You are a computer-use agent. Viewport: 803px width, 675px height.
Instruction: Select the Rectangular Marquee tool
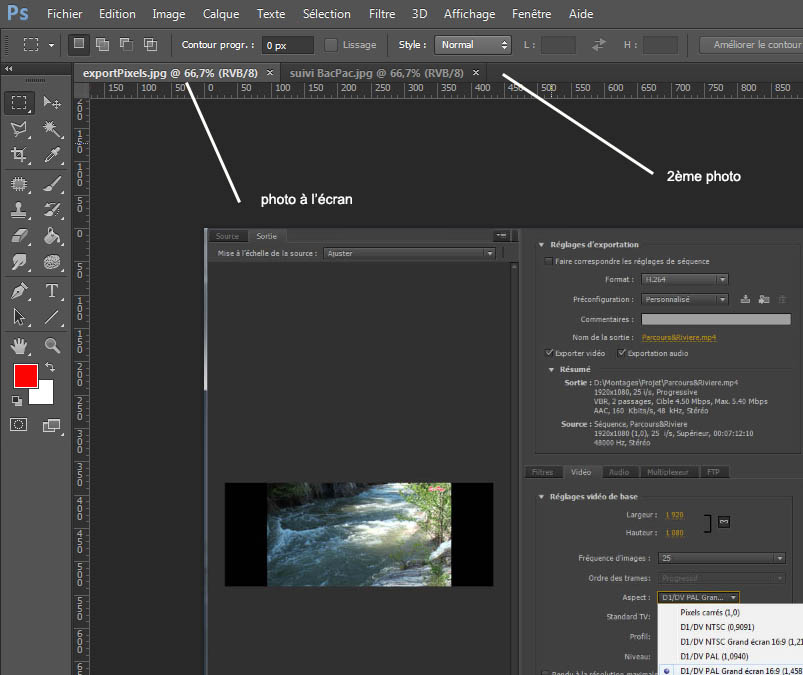click(19, 103)
